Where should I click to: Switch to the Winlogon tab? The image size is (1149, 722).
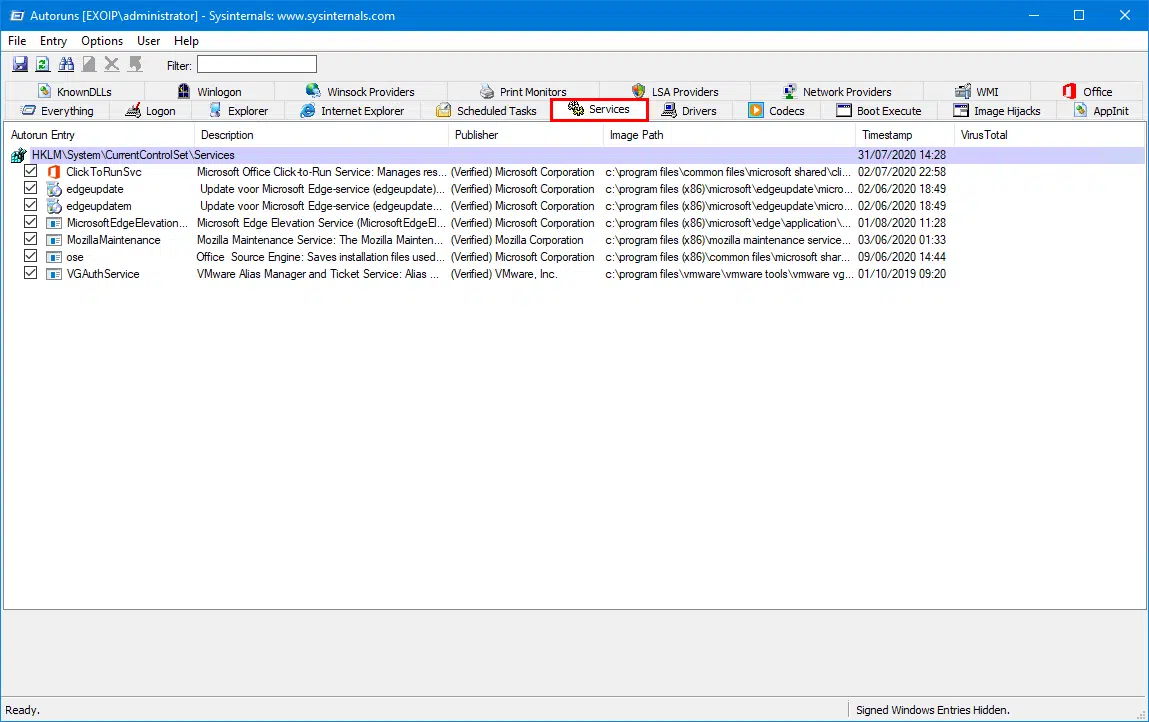click(x=210, y=92)
